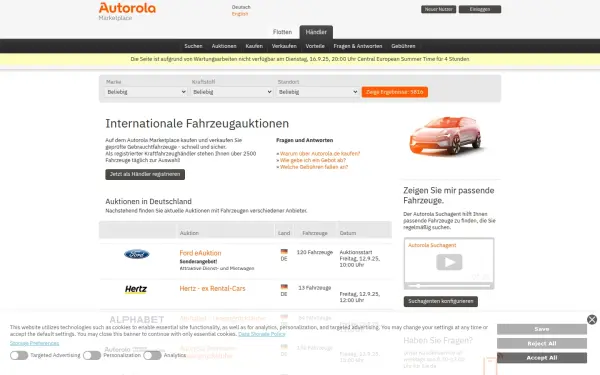This screenshot has width=600, height=375.
Task: Click the Land column header
Action: pos(284,233)
